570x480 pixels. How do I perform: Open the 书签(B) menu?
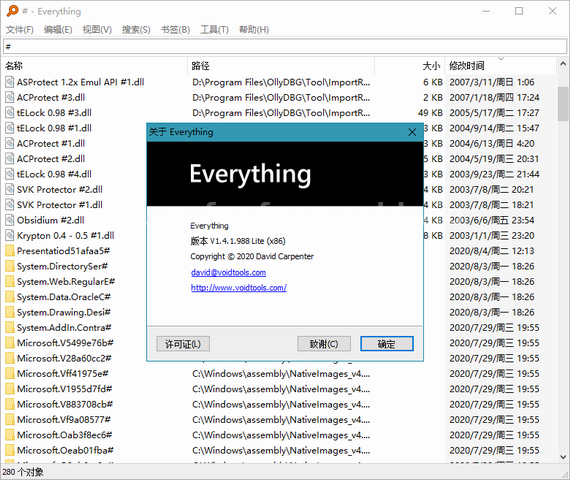(x=176, y=29)
